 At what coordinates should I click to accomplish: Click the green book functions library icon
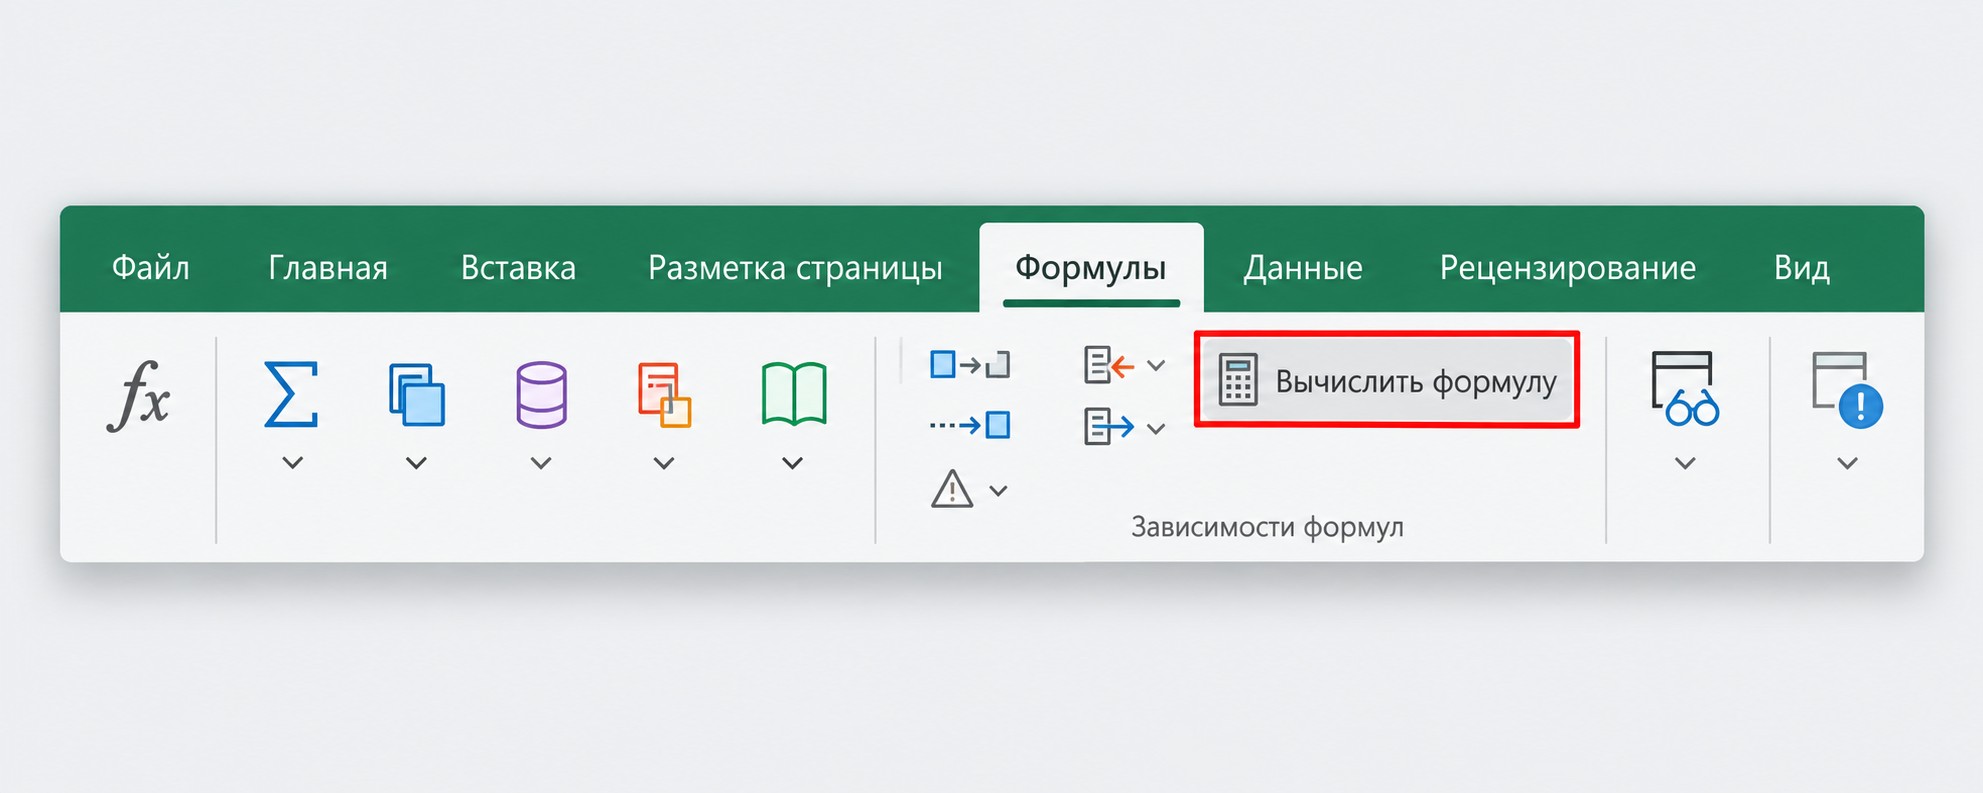(794, 394)
